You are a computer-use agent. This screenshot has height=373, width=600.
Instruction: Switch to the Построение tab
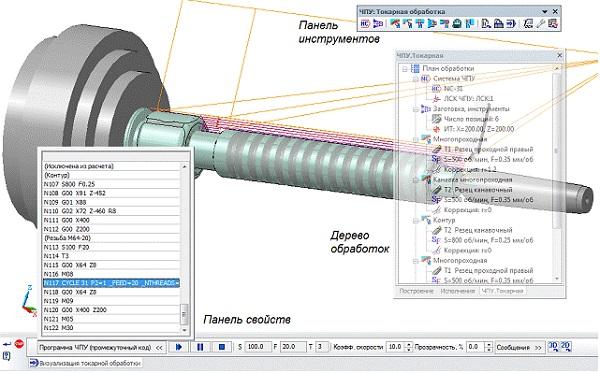416,291
